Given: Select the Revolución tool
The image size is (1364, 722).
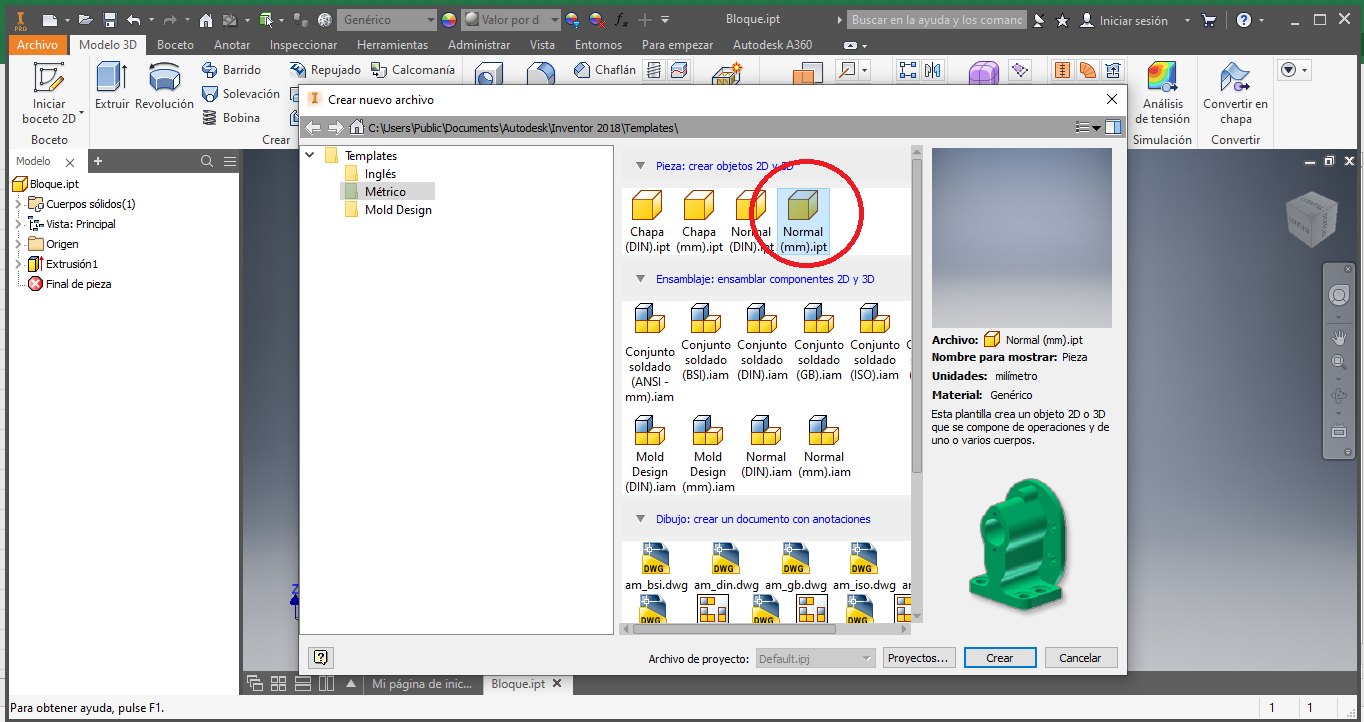Looking at the screenshot, I should [164, 86].
